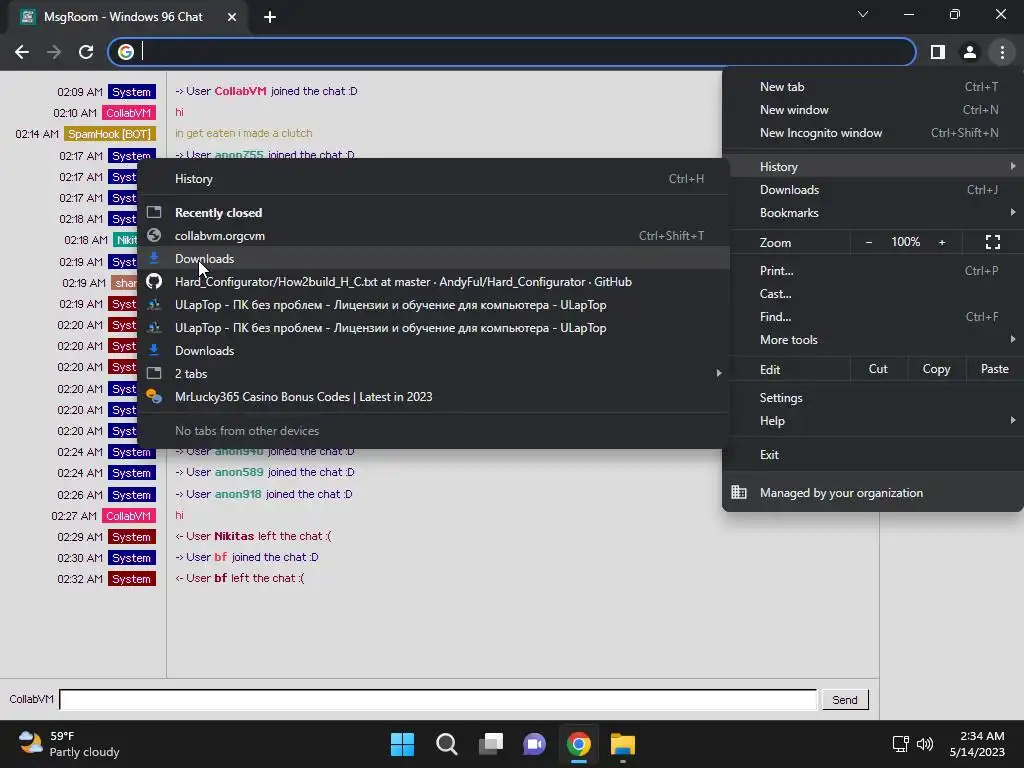
Task: Open first ULapTop history entry
Action: pyautogui.click(x=434, y=305)
